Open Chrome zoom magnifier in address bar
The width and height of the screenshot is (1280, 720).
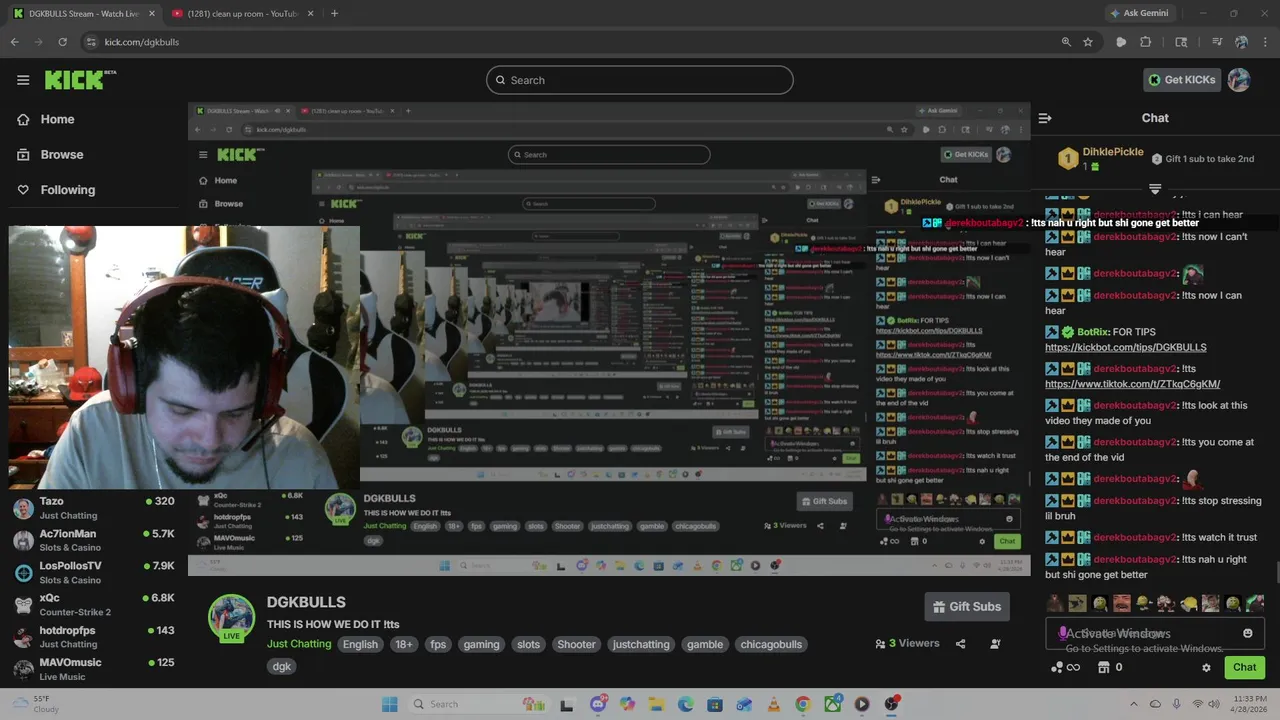(1066, 42)
